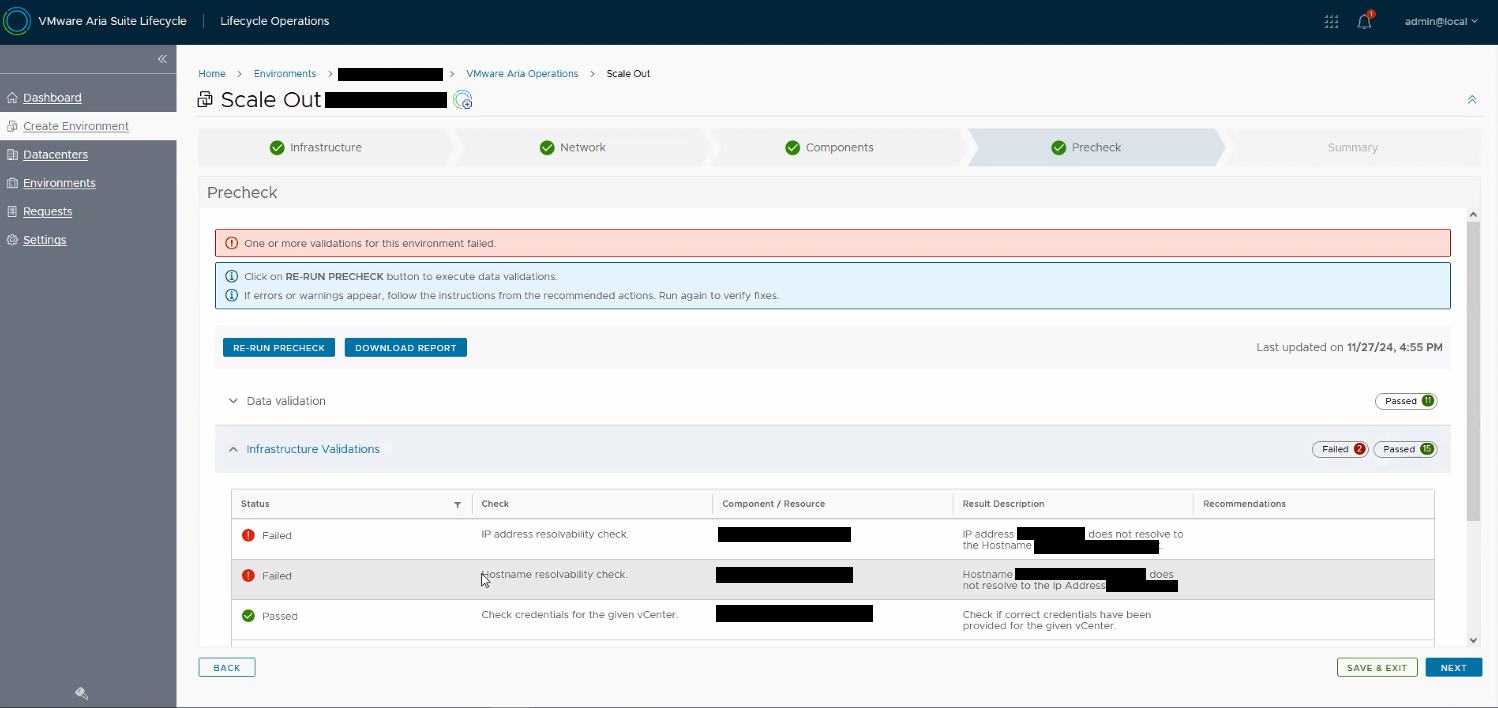This screenshot has height=708, width=1498.
Task: Open the apps grid switcher icon
Action: (x=1331, y=21)
